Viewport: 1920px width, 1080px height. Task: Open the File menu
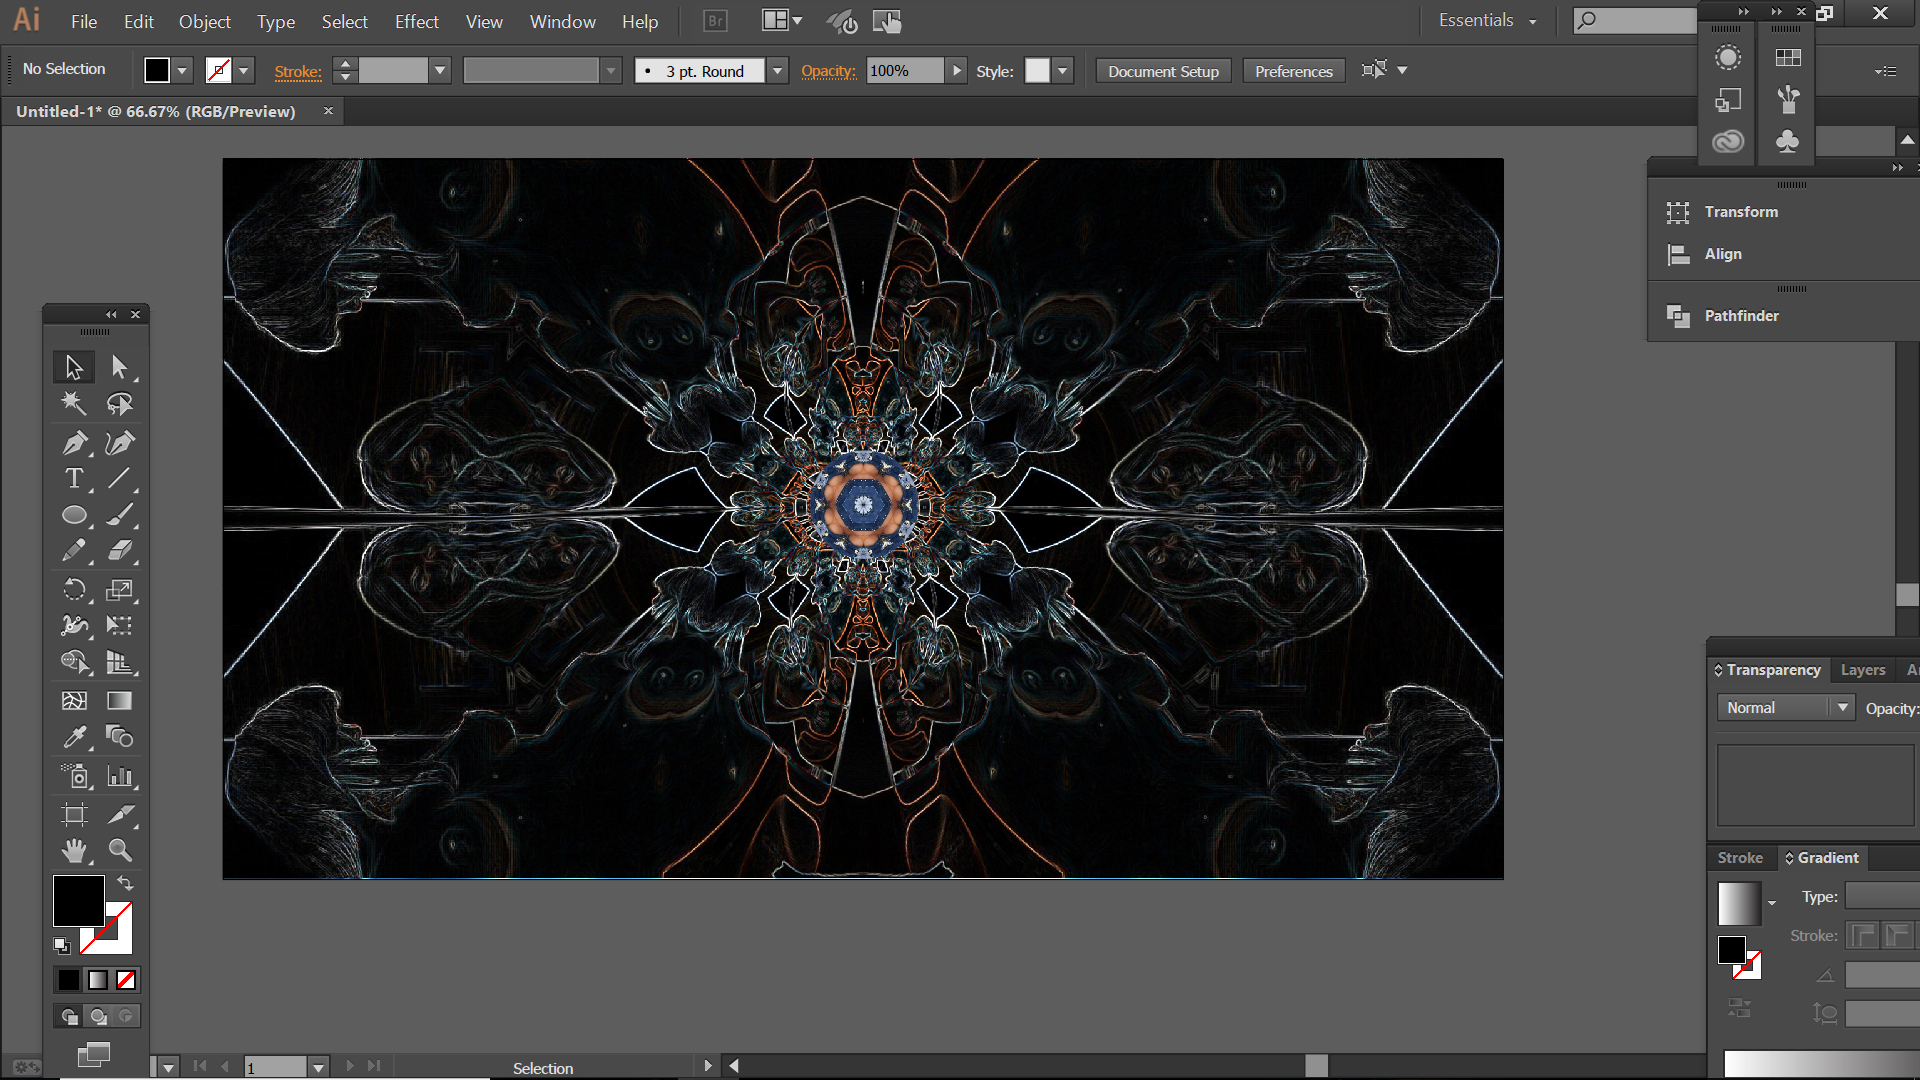tap(84, 21)
